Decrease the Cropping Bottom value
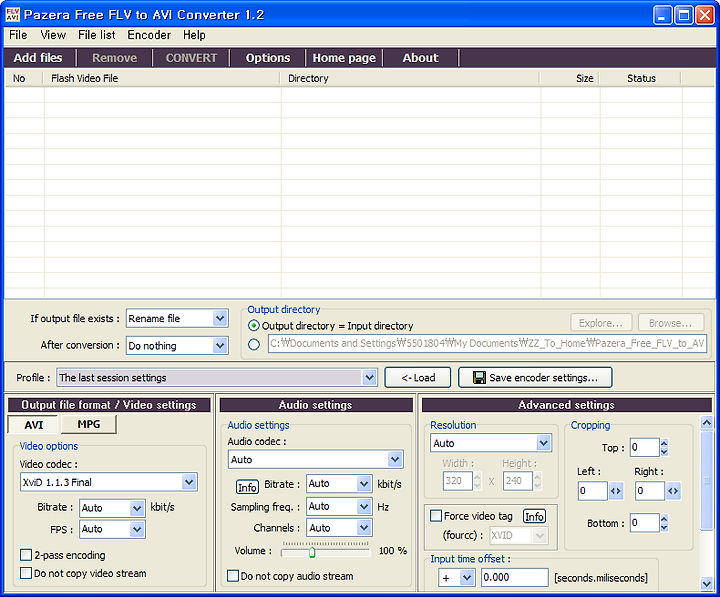This screenshot has width=720, height=597. tap(664, 527)
